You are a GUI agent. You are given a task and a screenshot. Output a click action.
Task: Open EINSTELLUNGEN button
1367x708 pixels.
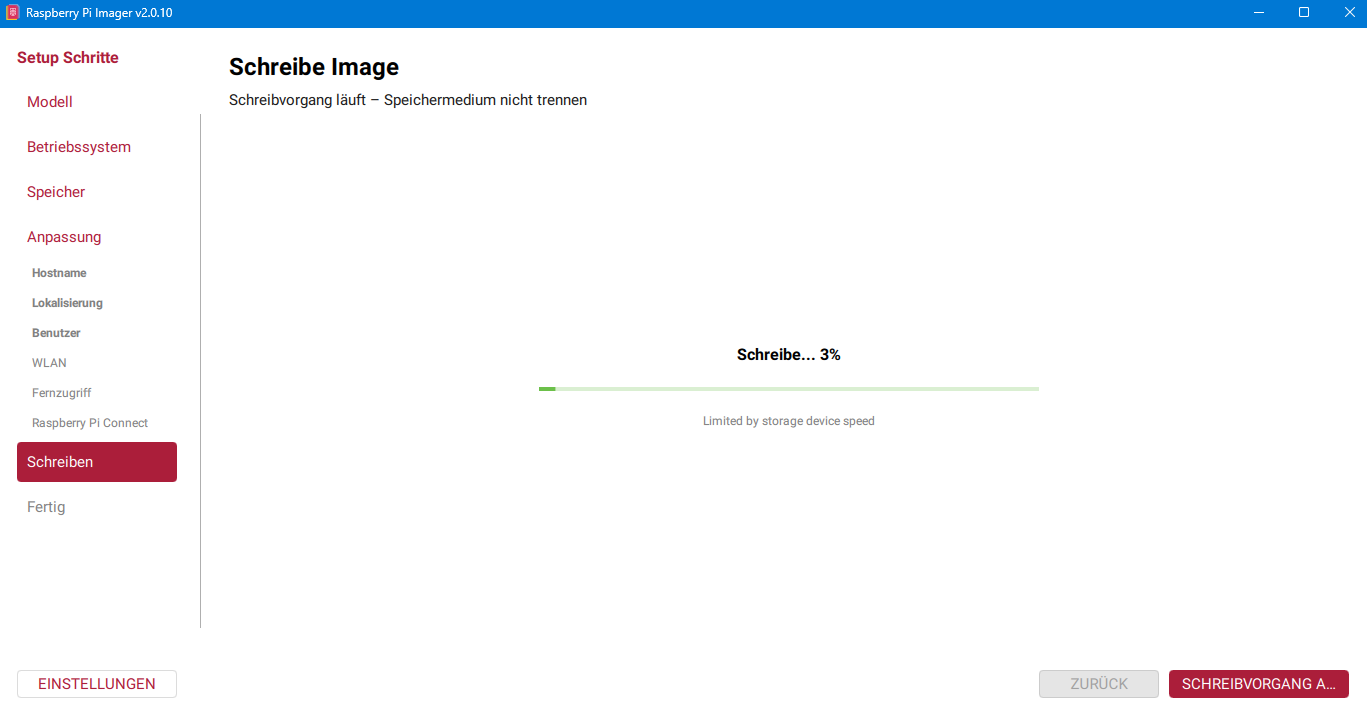click(x=97, y=684)
